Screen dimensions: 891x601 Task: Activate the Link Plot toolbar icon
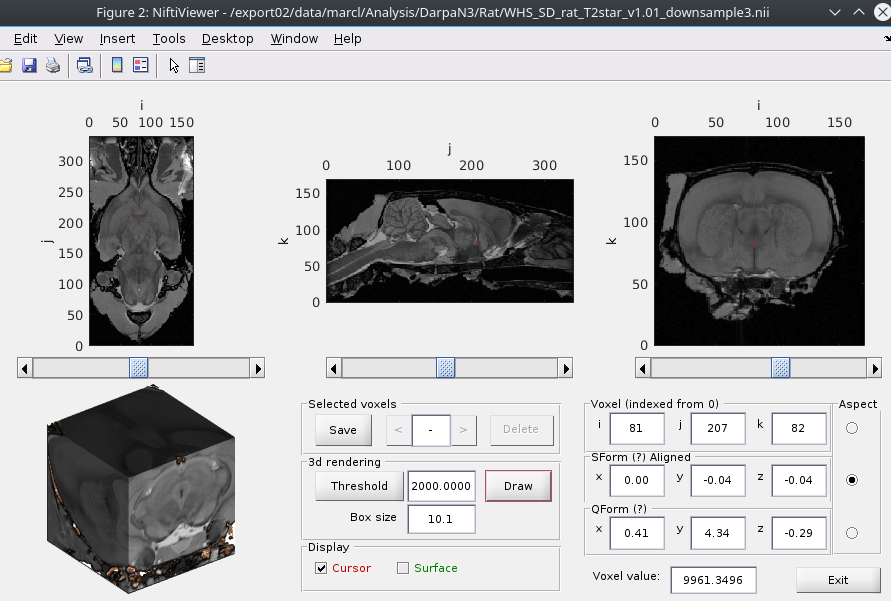click(x=84, y=65)
